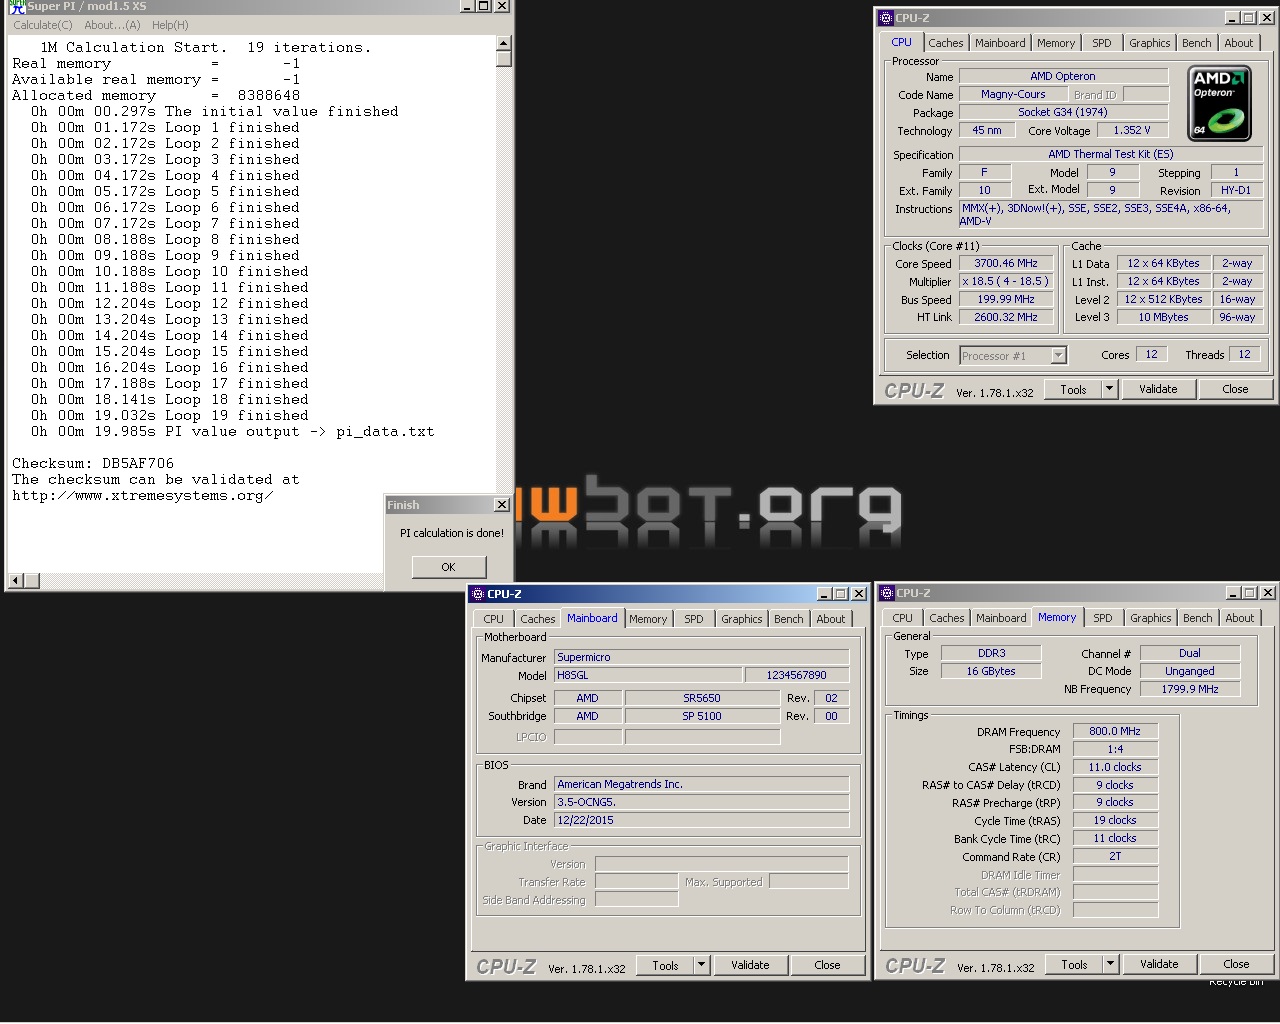1280x1024 pixels.
Task: Select the Mainboard tab in the Memory CPU-Z window
Action: (x=1001, y=618)
